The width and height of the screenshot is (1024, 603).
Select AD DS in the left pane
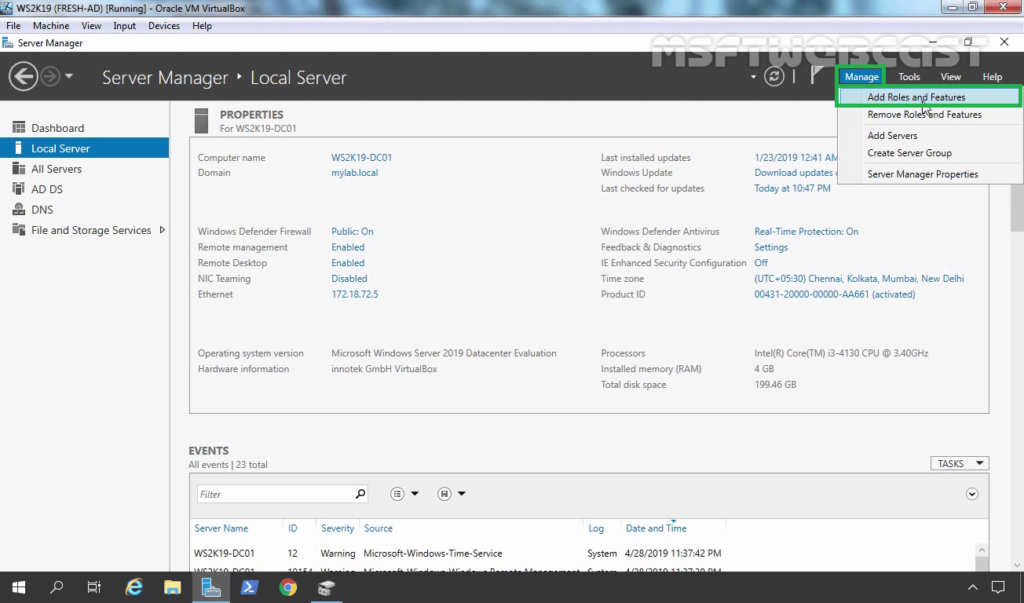click(x=46, y=189)
